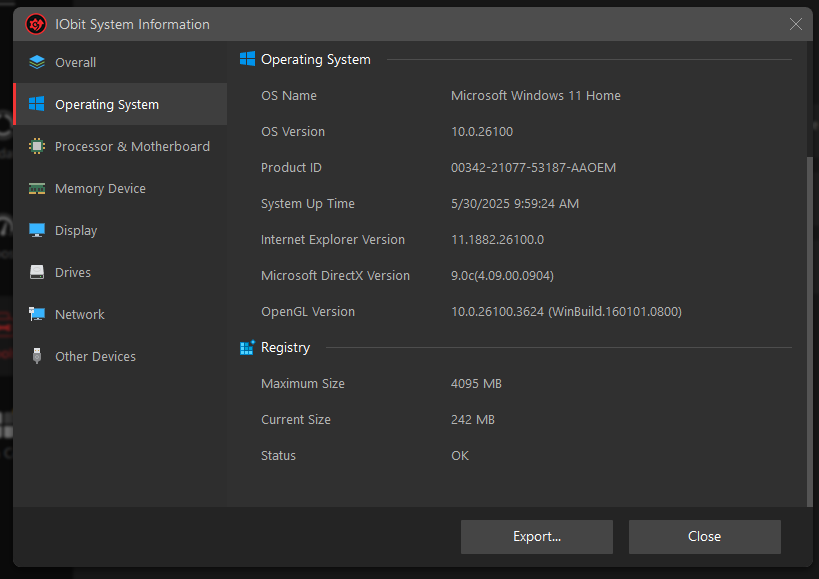Click the IObit System Information title text

point(132,25)
